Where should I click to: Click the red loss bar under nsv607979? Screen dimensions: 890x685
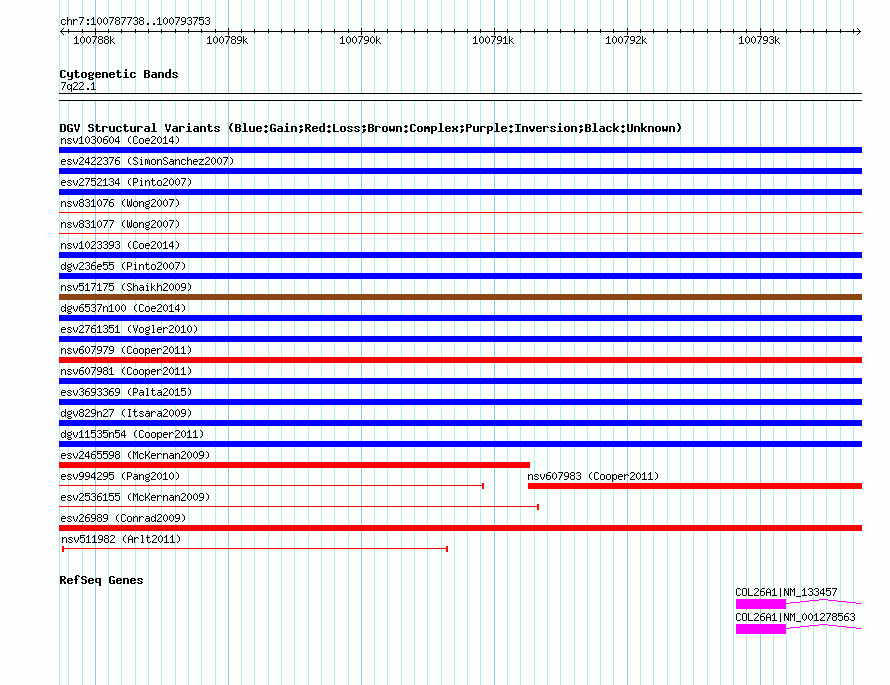pyautogui.click(x=460, y=360)
